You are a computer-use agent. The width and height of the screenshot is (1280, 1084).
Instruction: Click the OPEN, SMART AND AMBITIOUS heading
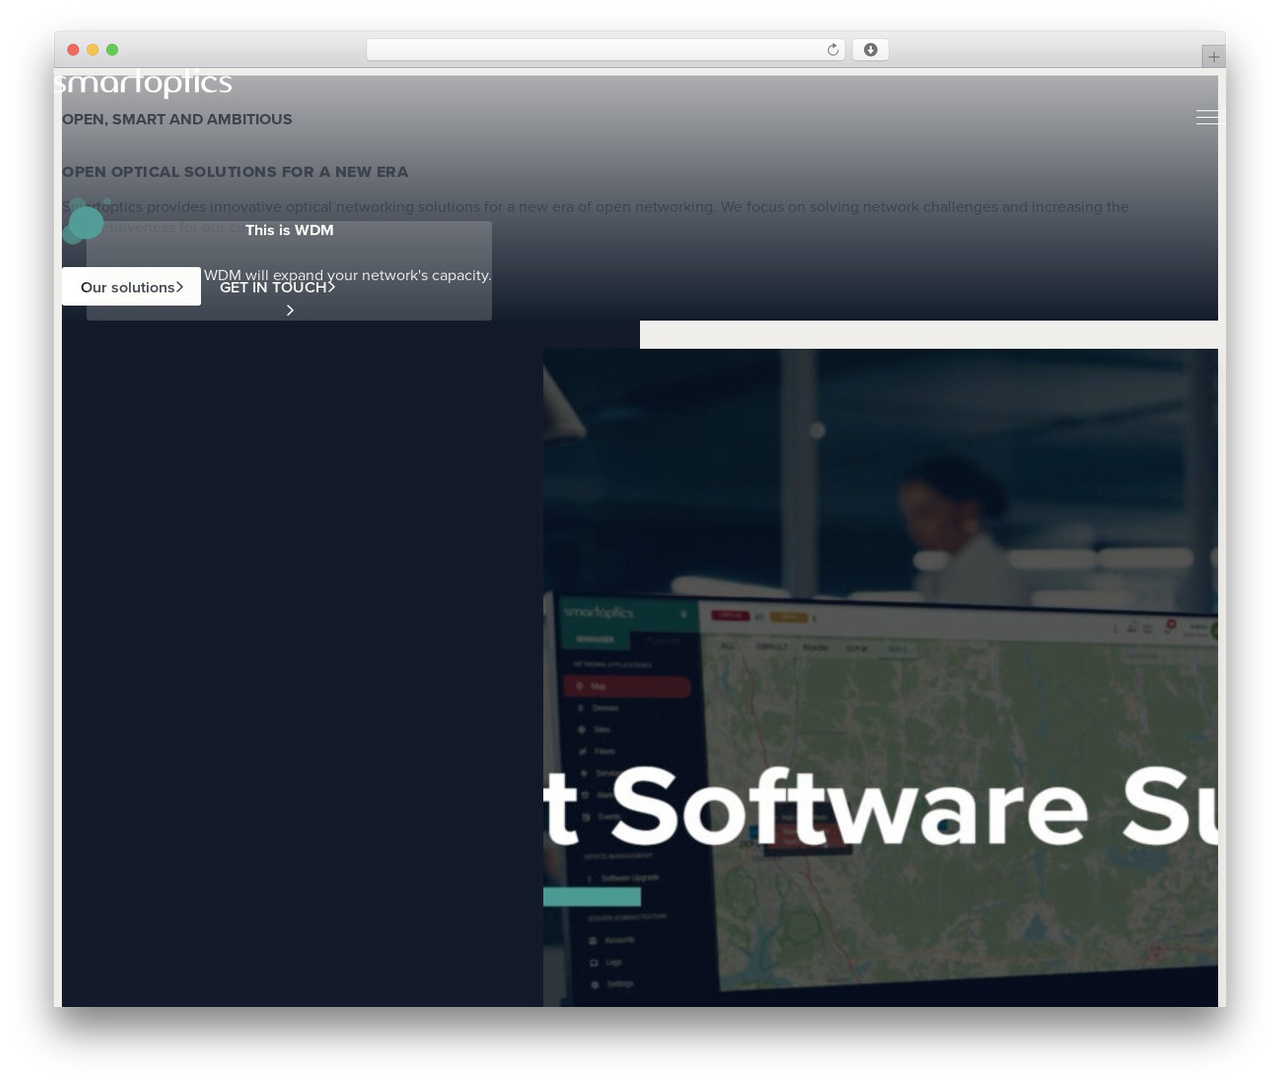(x=177, y=119)
